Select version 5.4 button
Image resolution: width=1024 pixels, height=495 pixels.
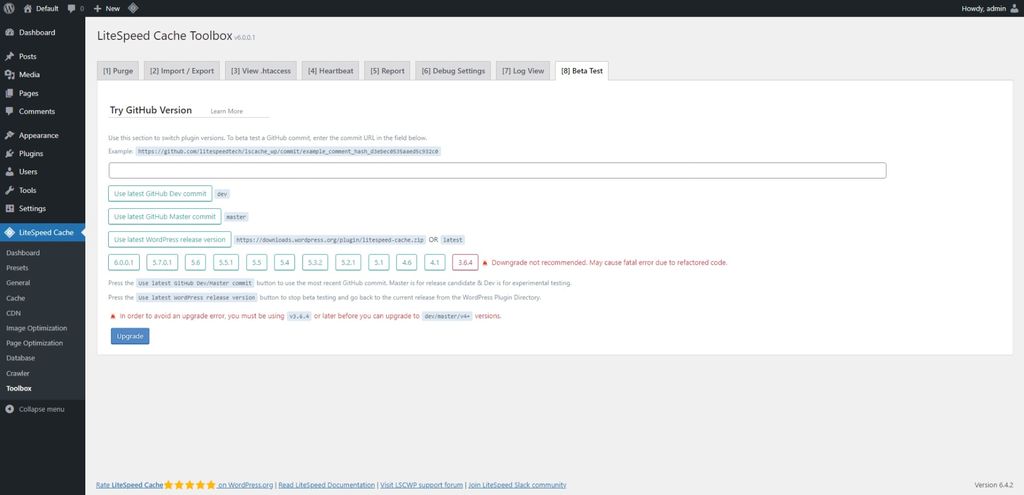pos(285,263)
